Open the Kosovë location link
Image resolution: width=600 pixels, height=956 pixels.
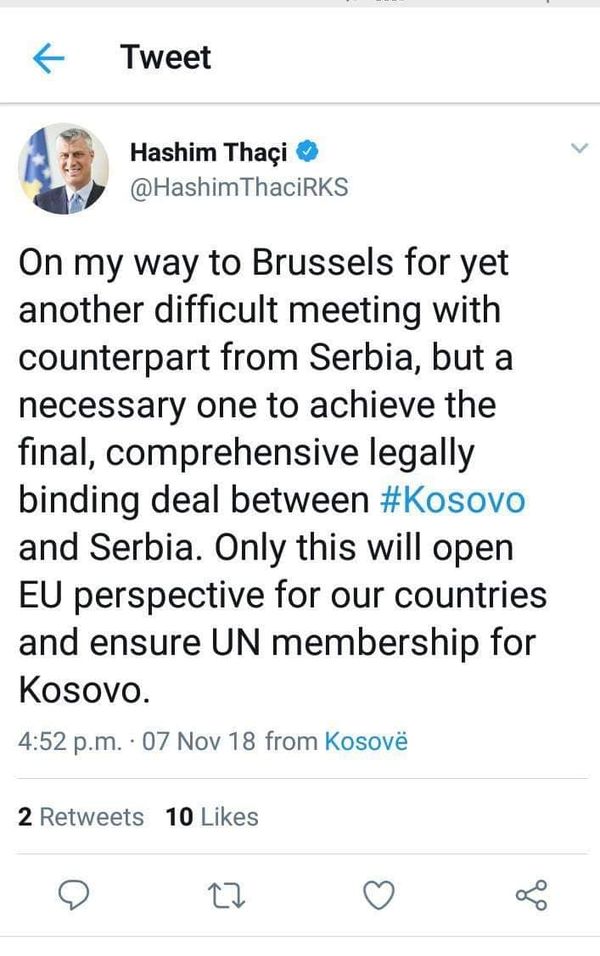click(366, 741)
